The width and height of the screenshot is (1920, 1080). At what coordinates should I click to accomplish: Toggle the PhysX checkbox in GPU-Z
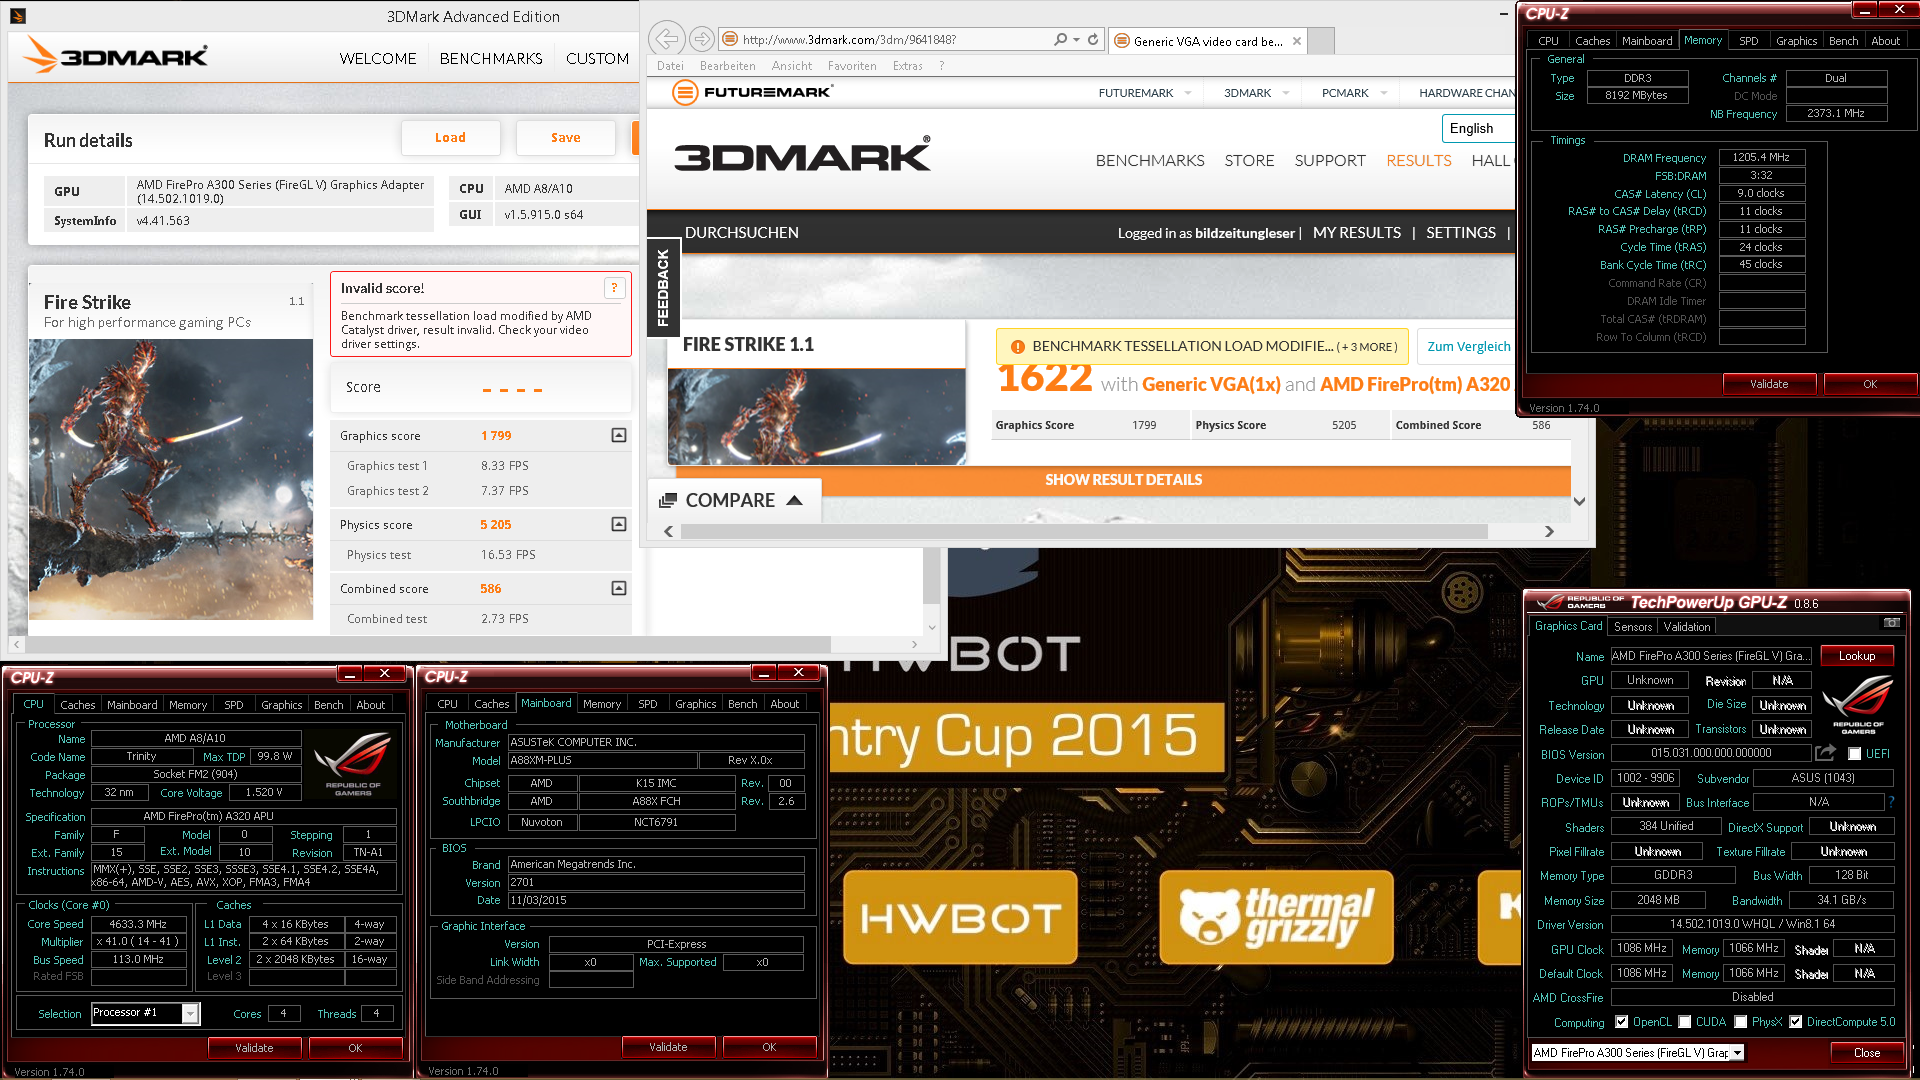(x=1741, y=1022)
